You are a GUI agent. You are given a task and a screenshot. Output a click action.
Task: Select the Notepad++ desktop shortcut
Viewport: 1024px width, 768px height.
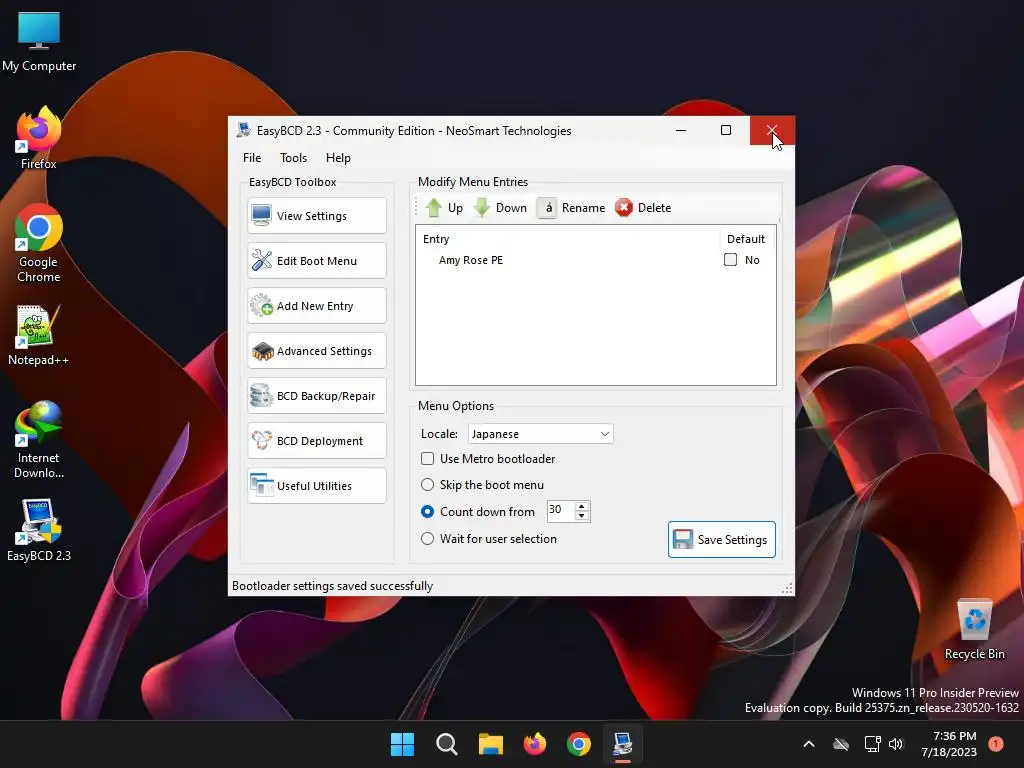tap(39, 335)
